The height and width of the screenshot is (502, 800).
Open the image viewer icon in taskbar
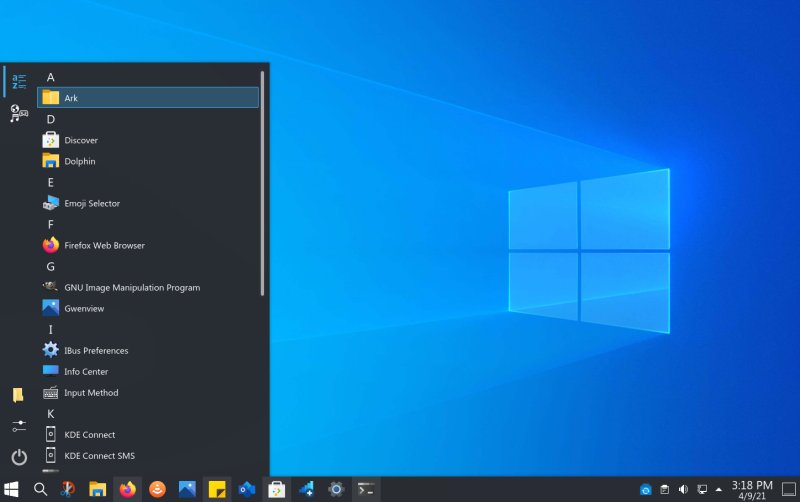pos(187,489)
